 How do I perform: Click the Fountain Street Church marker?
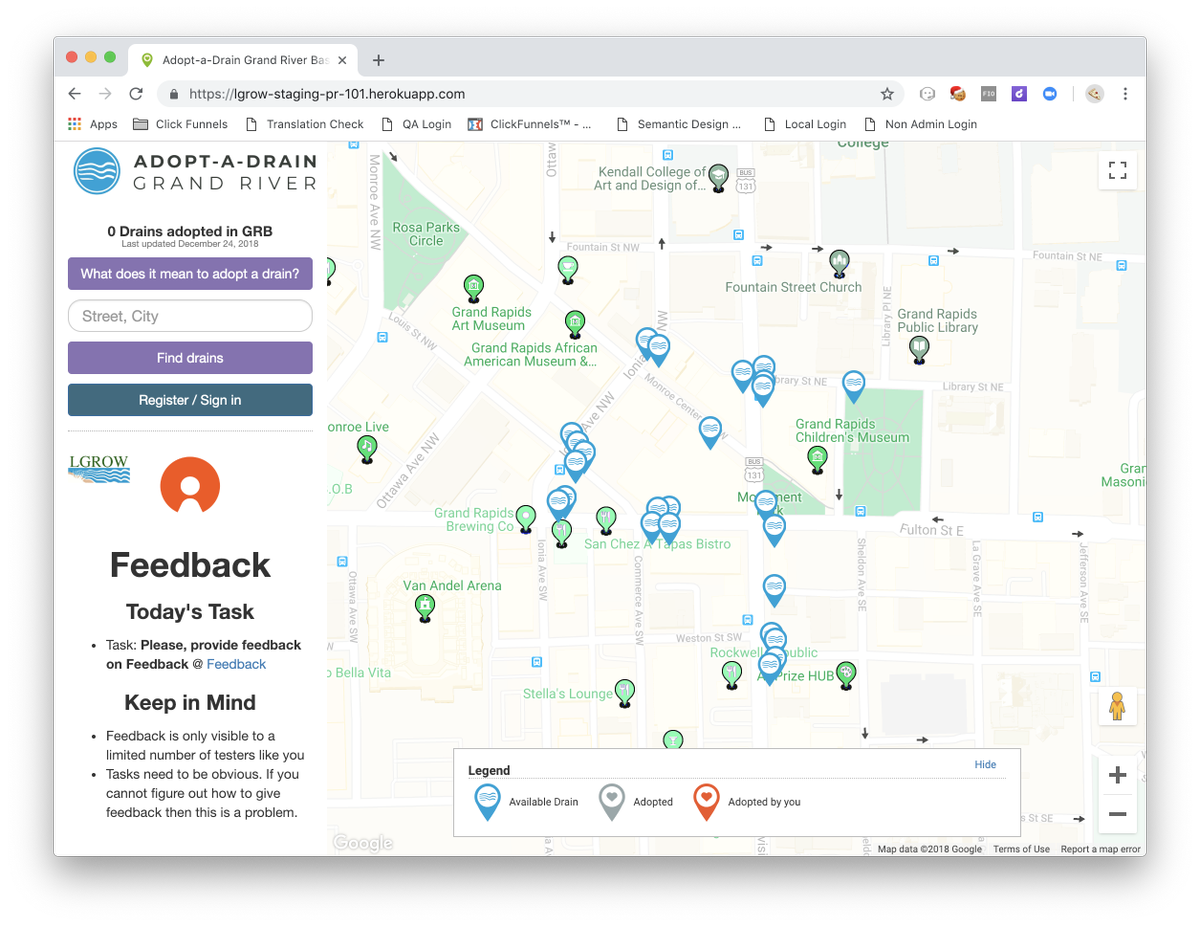click(839, 264)
